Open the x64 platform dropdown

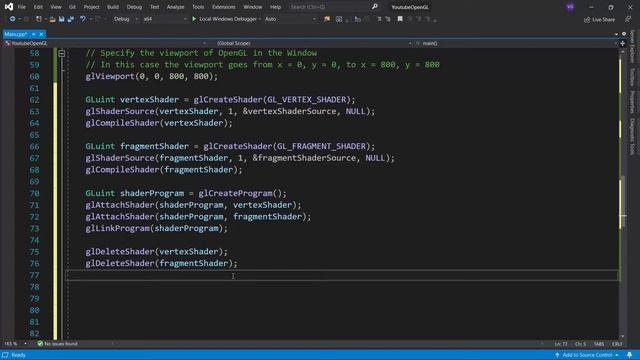pos(165,19)
